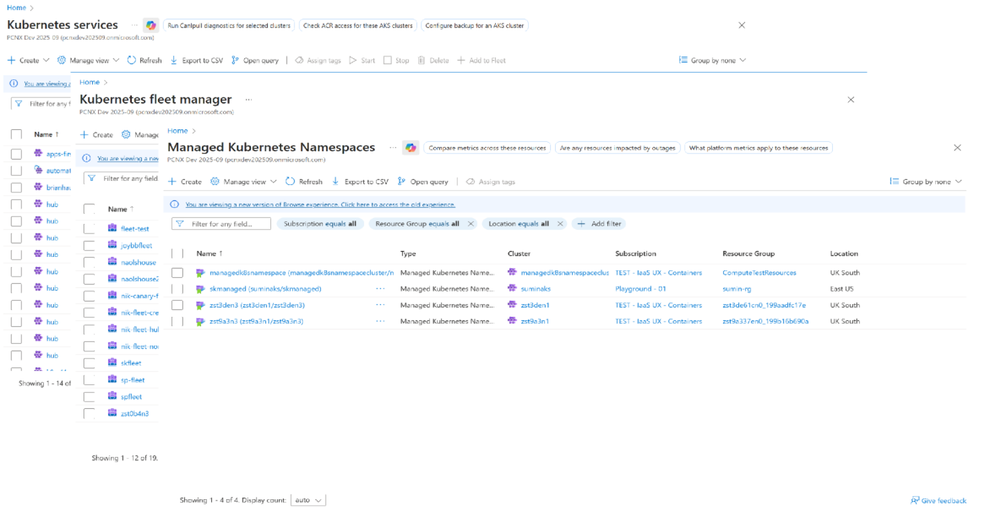Click the Give feedback icon link

(938, 500)
